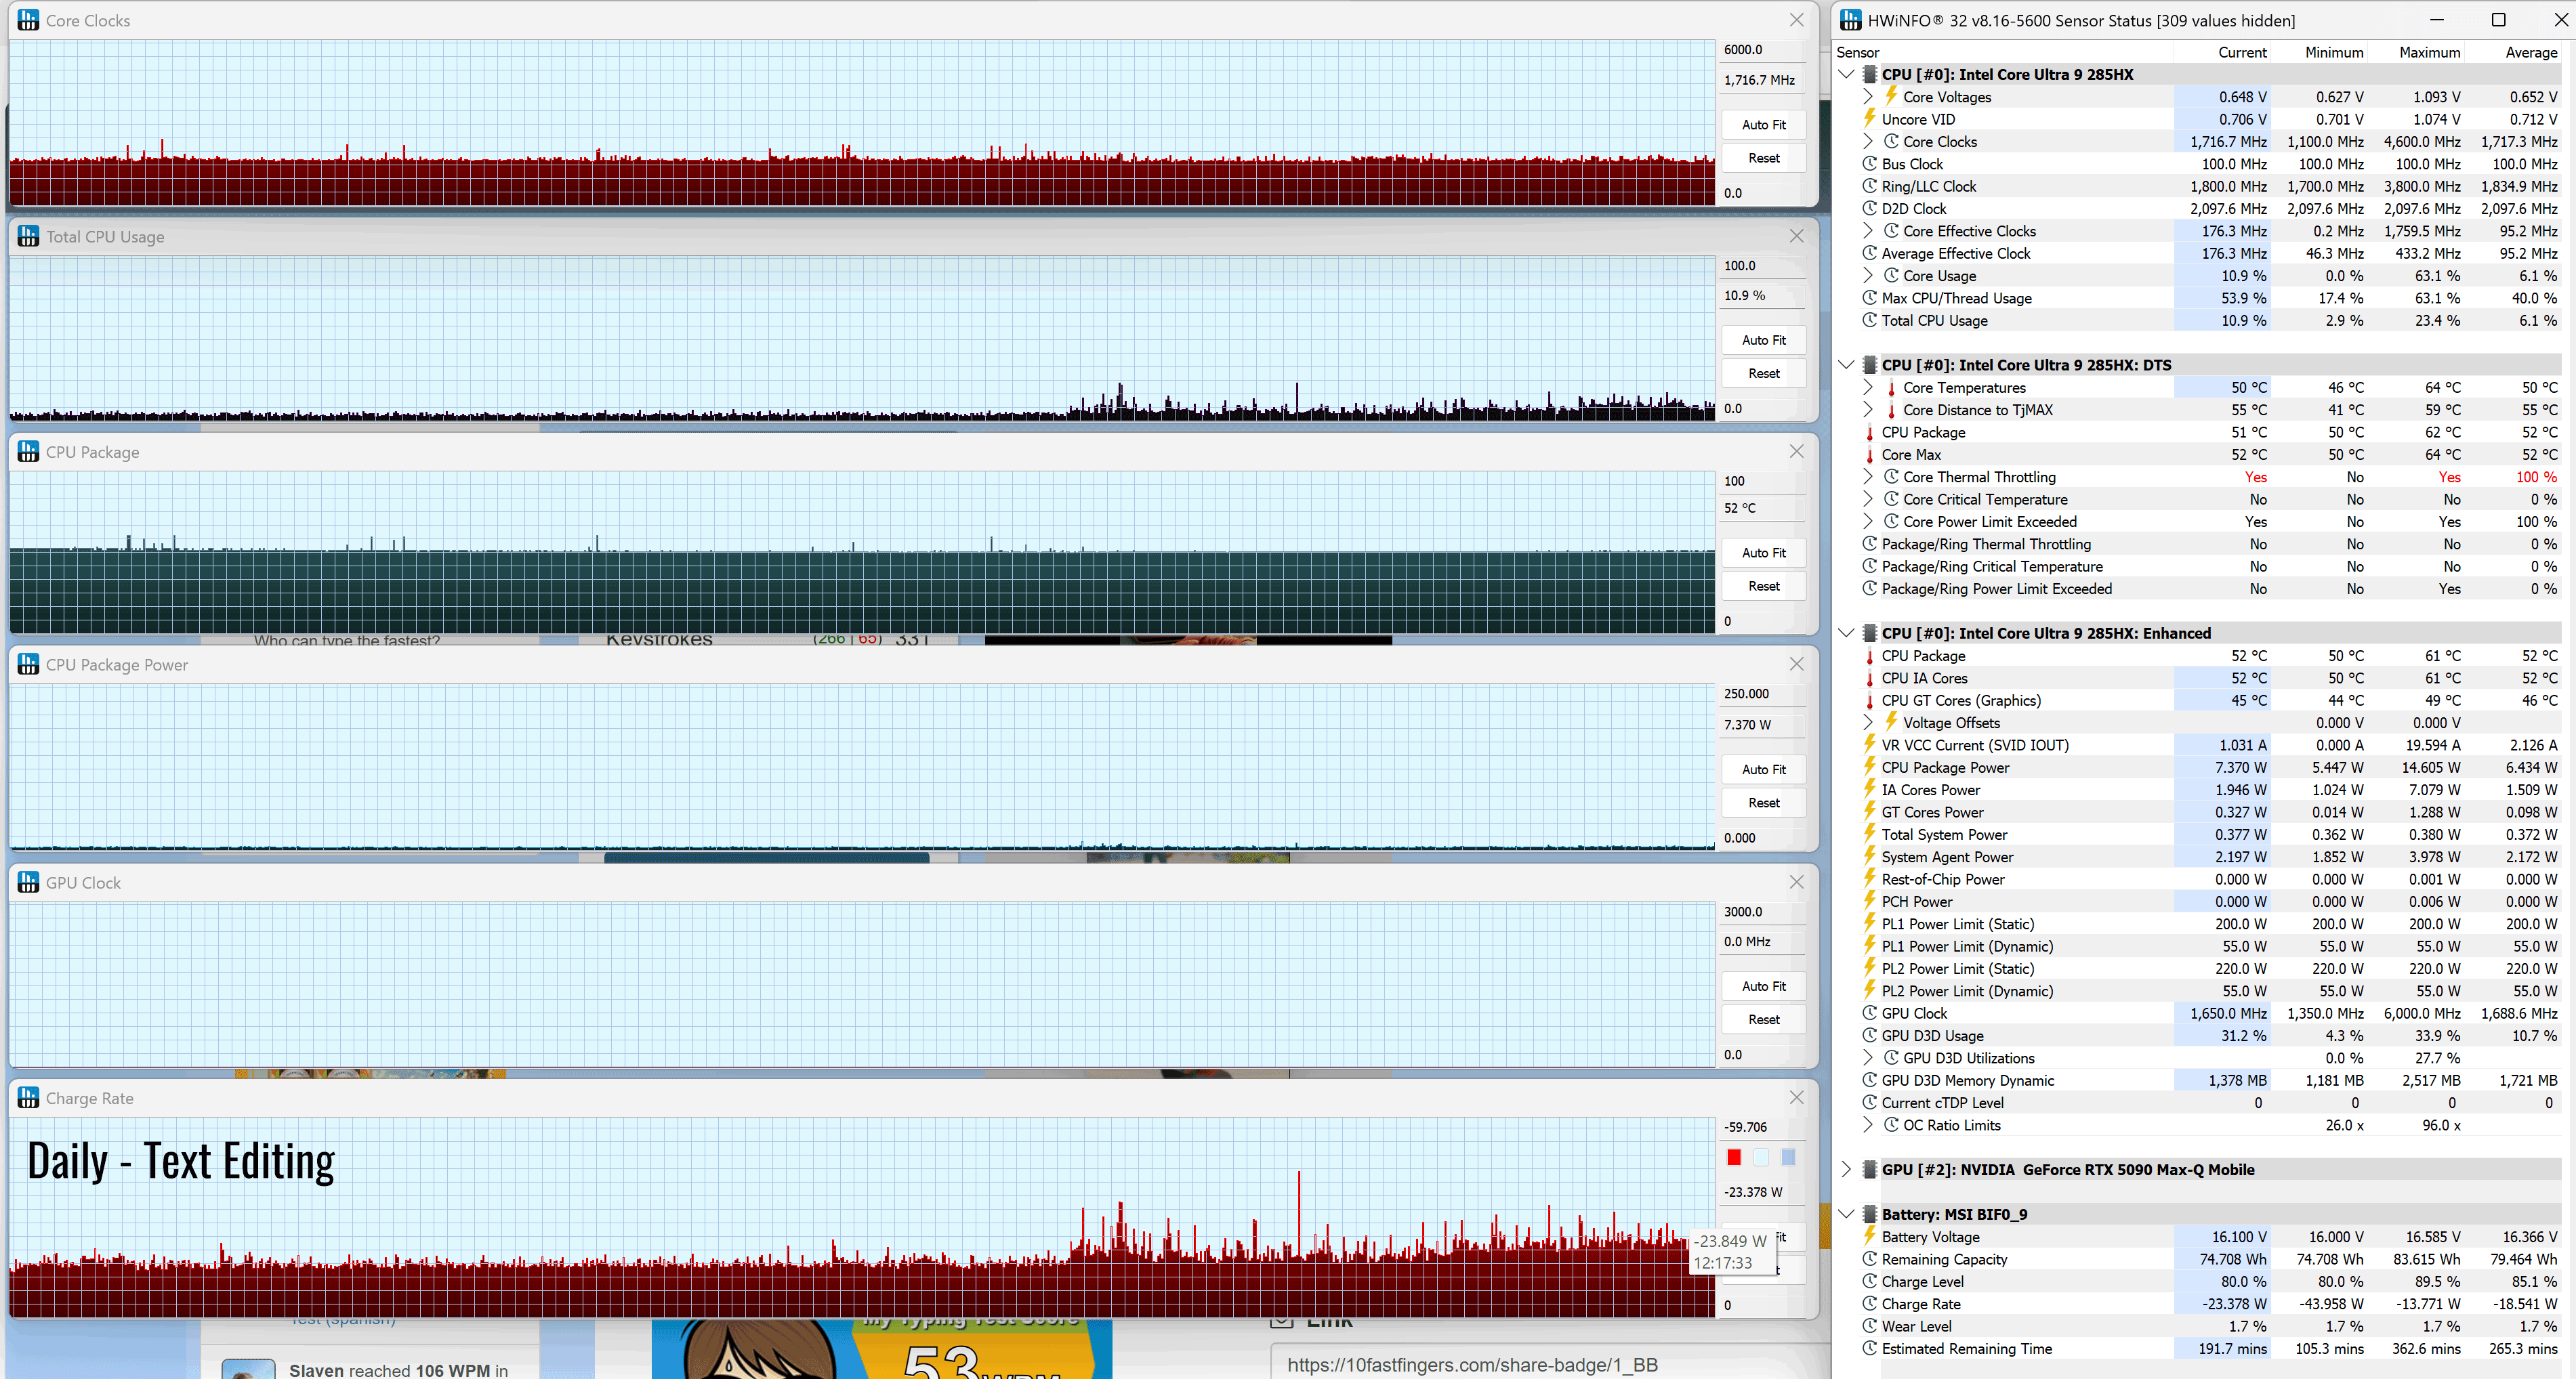This screenshot has width=2576, height=1379.
Task: Click HWiNFO icon in CPU Package graph title
Action: pyautogui.click(x=28, y=452)
